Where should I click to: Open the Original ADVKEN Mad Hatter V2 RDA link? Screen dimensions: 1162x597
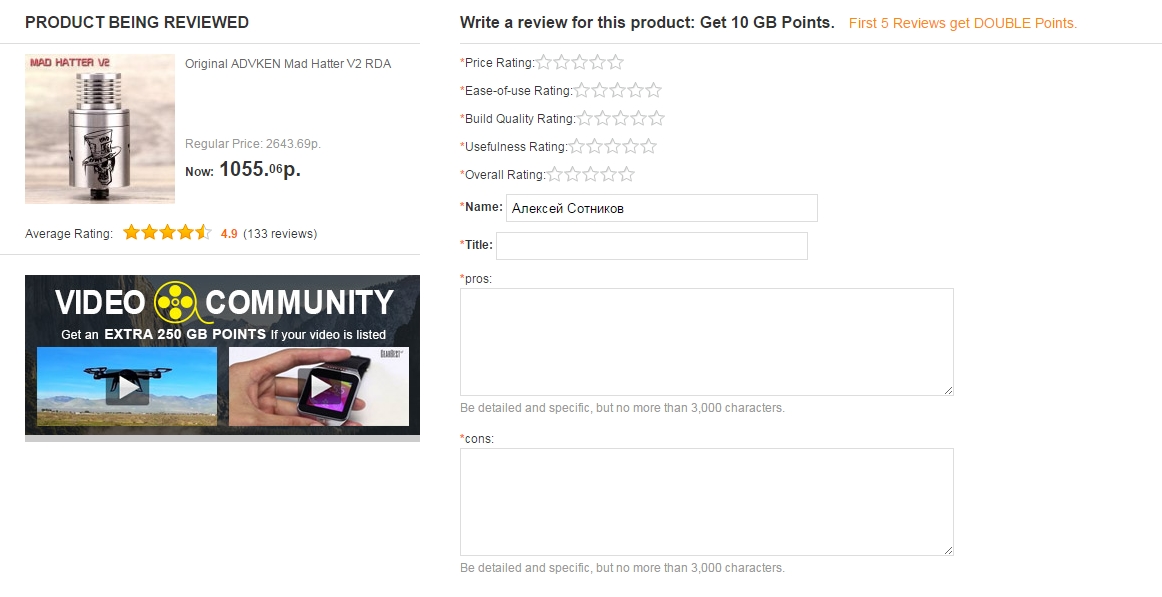pyautogui.click(x=288, y=64)
